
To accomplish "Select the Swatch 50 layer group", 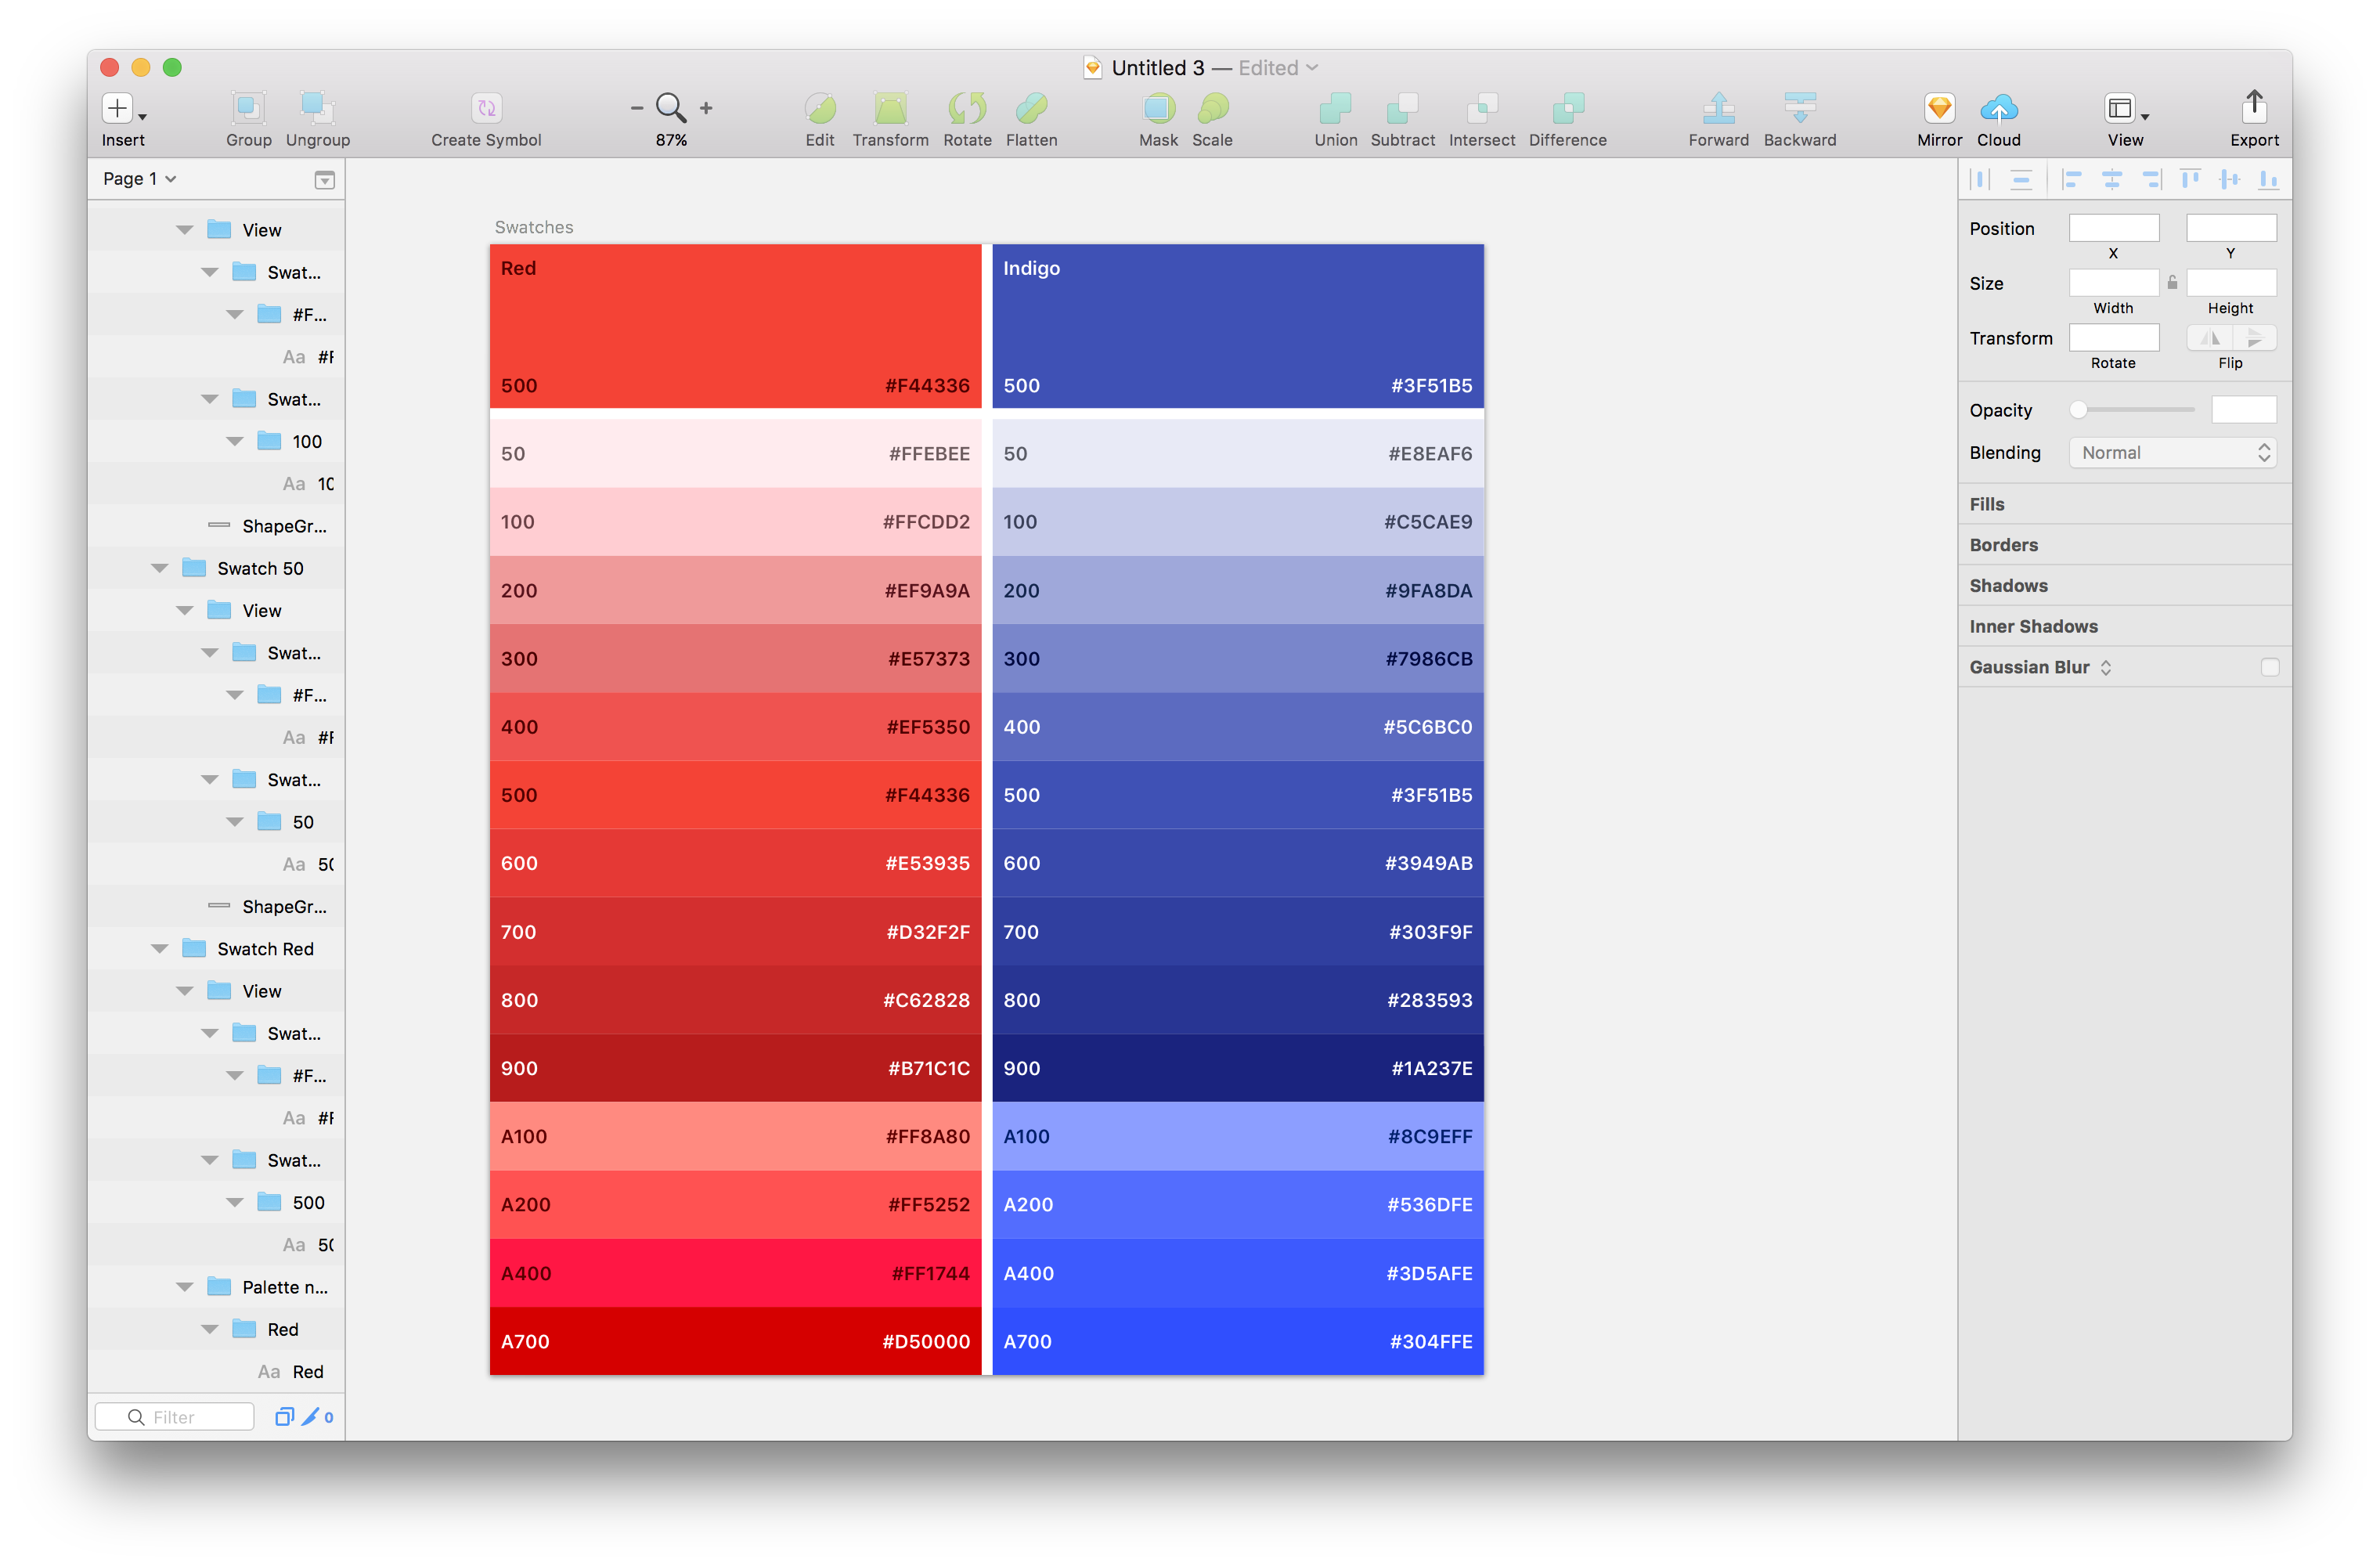I will point(260,568).
